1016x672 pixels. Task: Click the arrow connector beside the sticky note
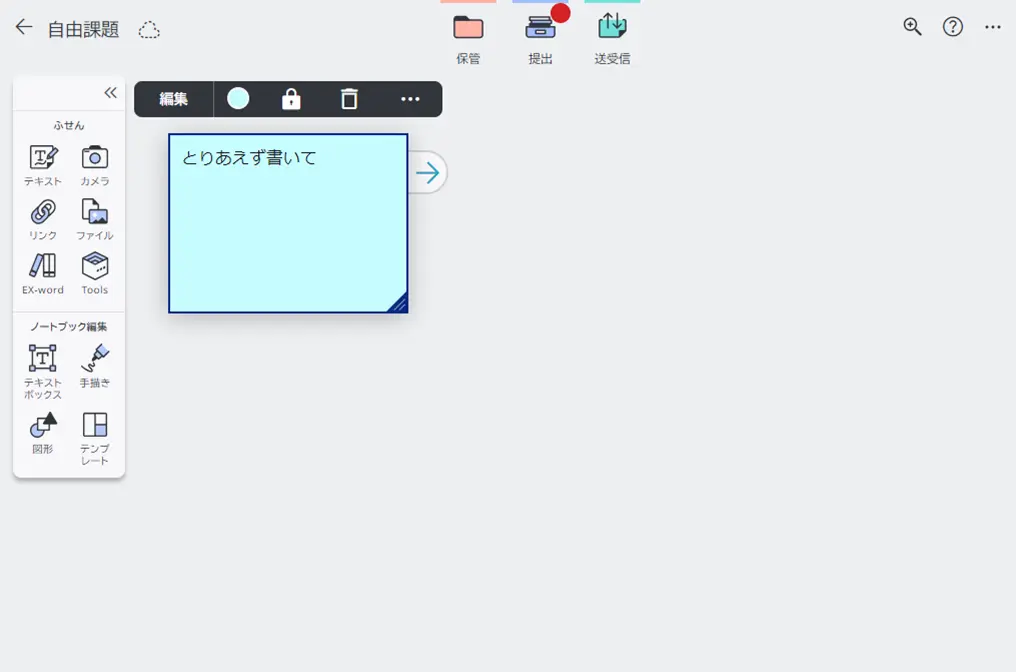428,173
